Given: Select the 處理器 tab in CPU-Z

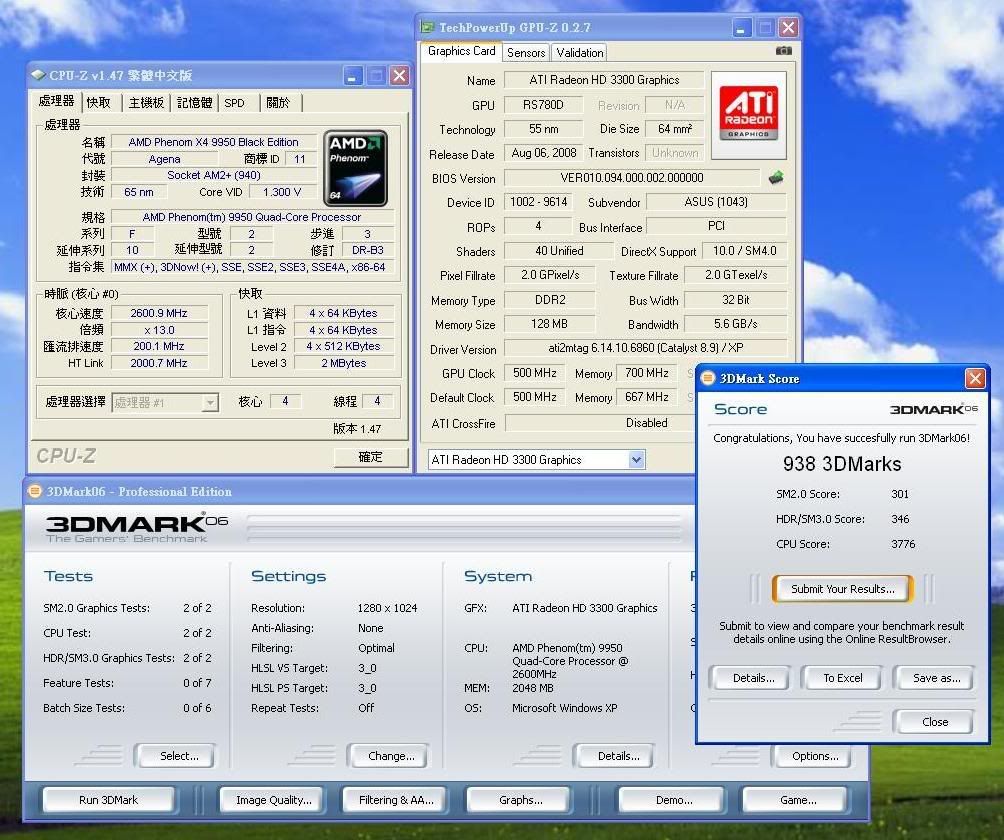Looking at the screenshot, I should pos(56,101).
